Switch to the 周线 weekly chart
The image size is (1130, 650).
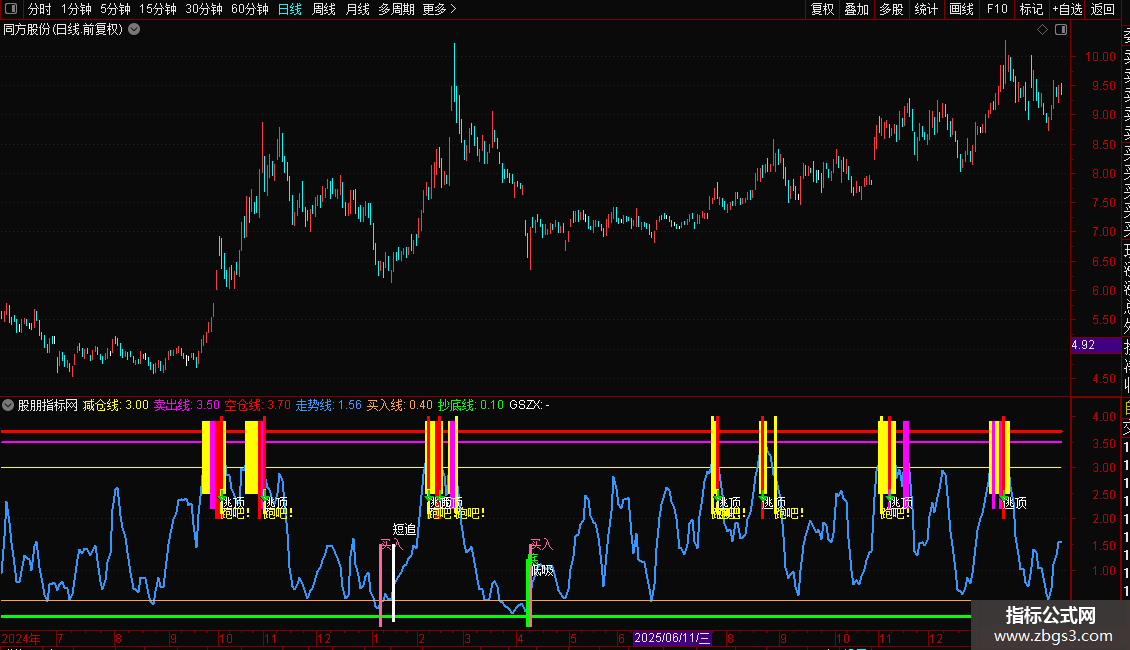tap(323, 9)
